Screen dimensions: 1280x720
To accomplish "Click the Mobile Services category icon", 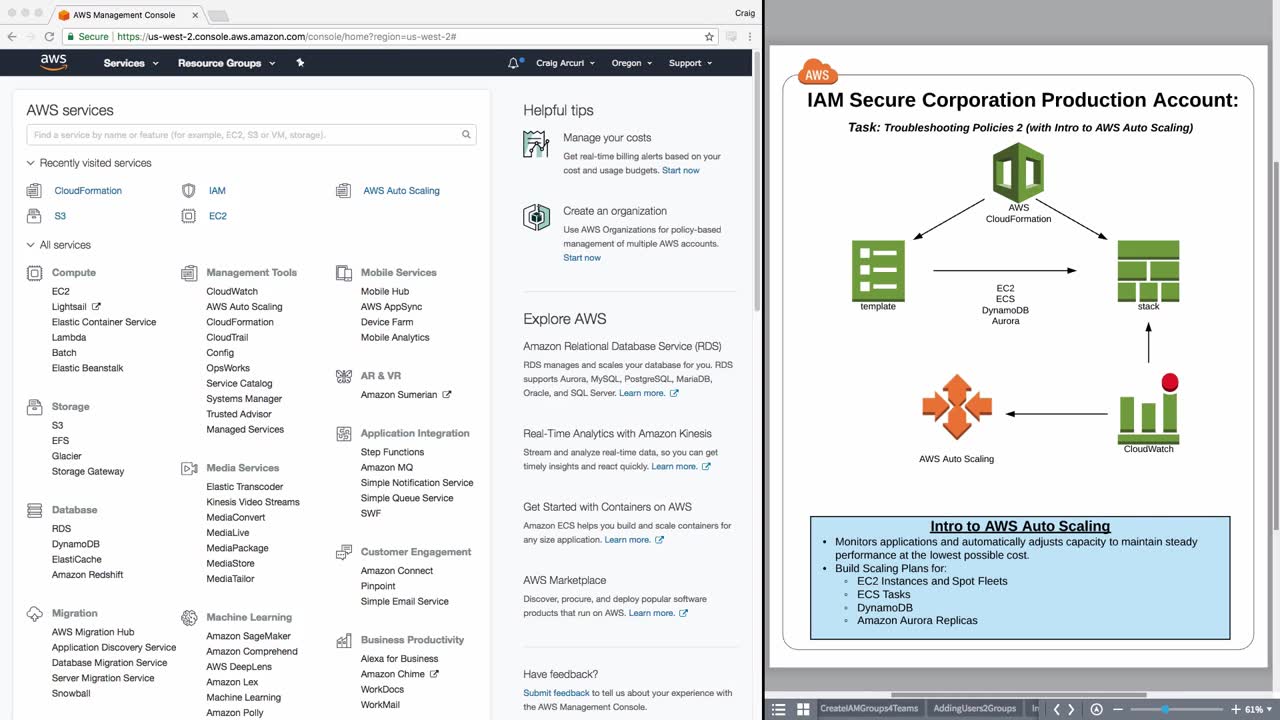I will (x=344, y=272).
